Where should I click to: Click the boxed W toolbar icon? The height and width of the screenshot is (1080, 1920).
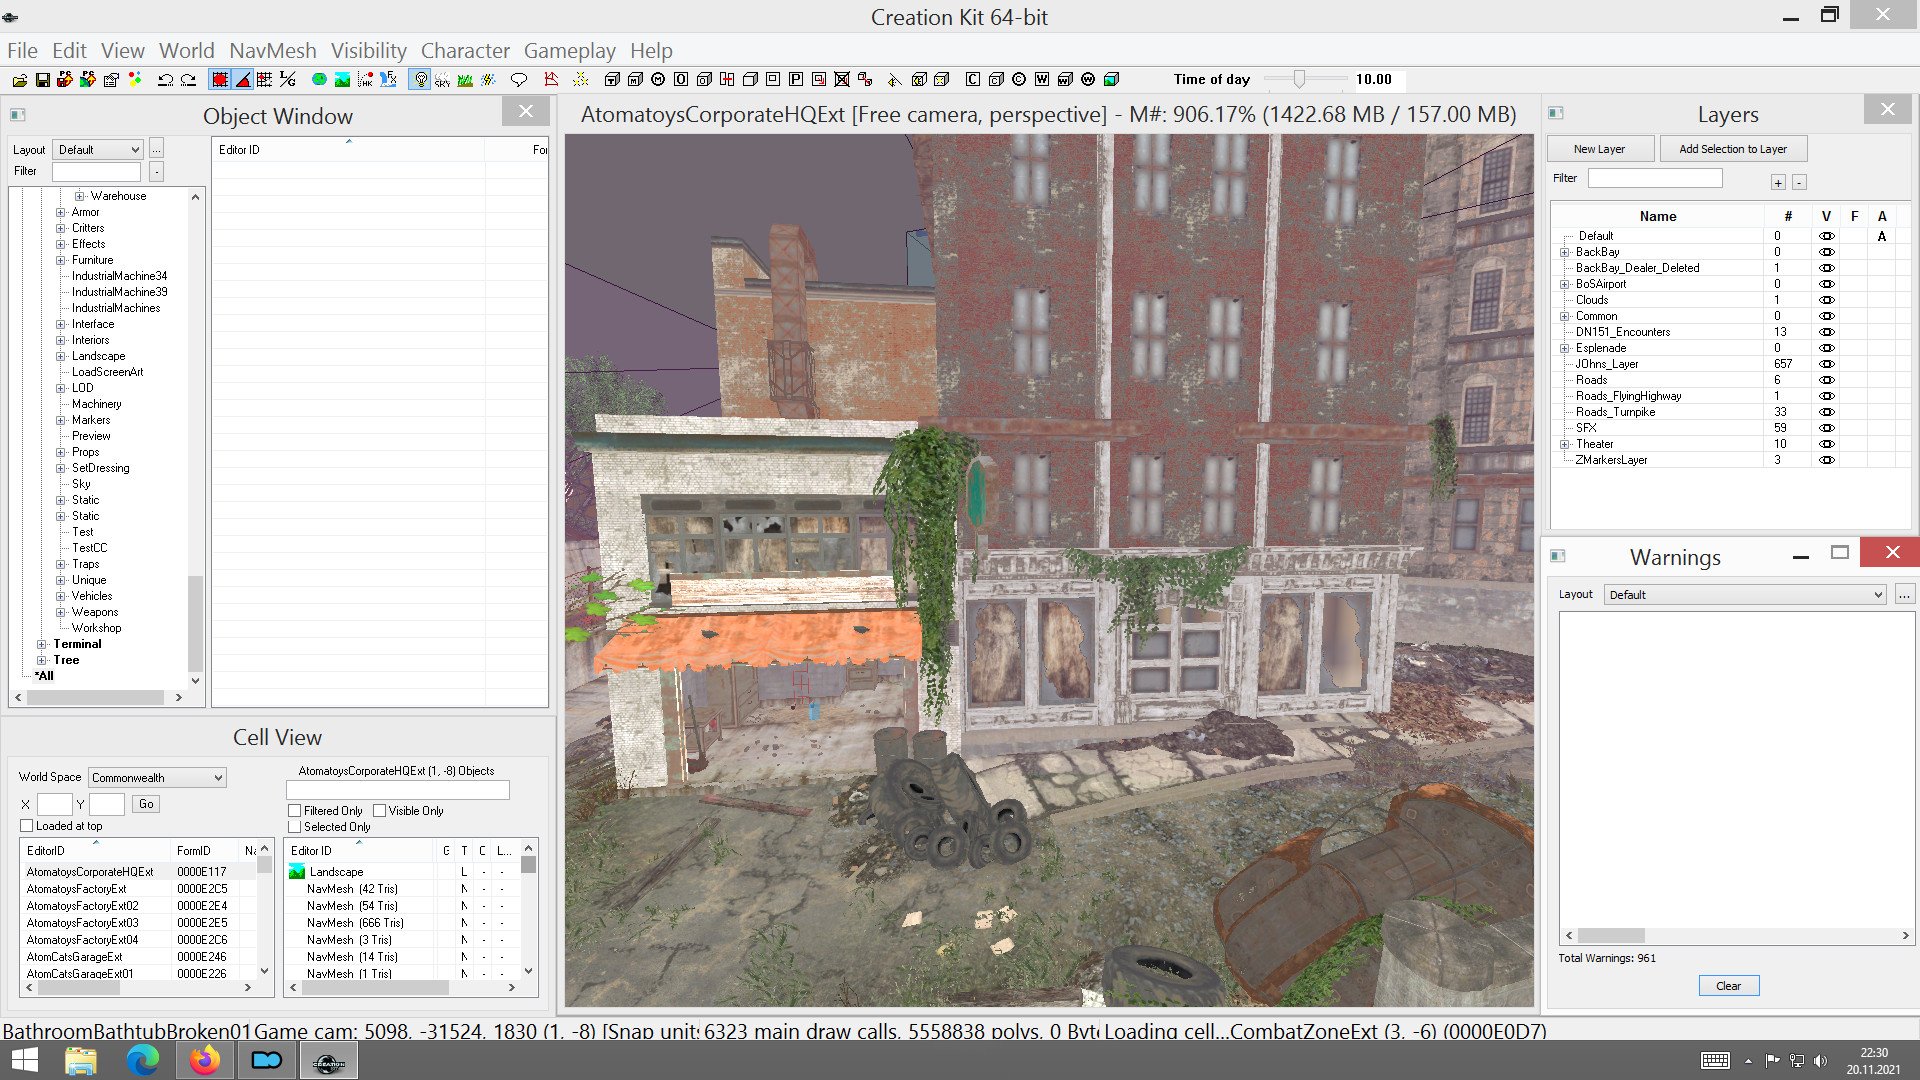pos(1042,79)
